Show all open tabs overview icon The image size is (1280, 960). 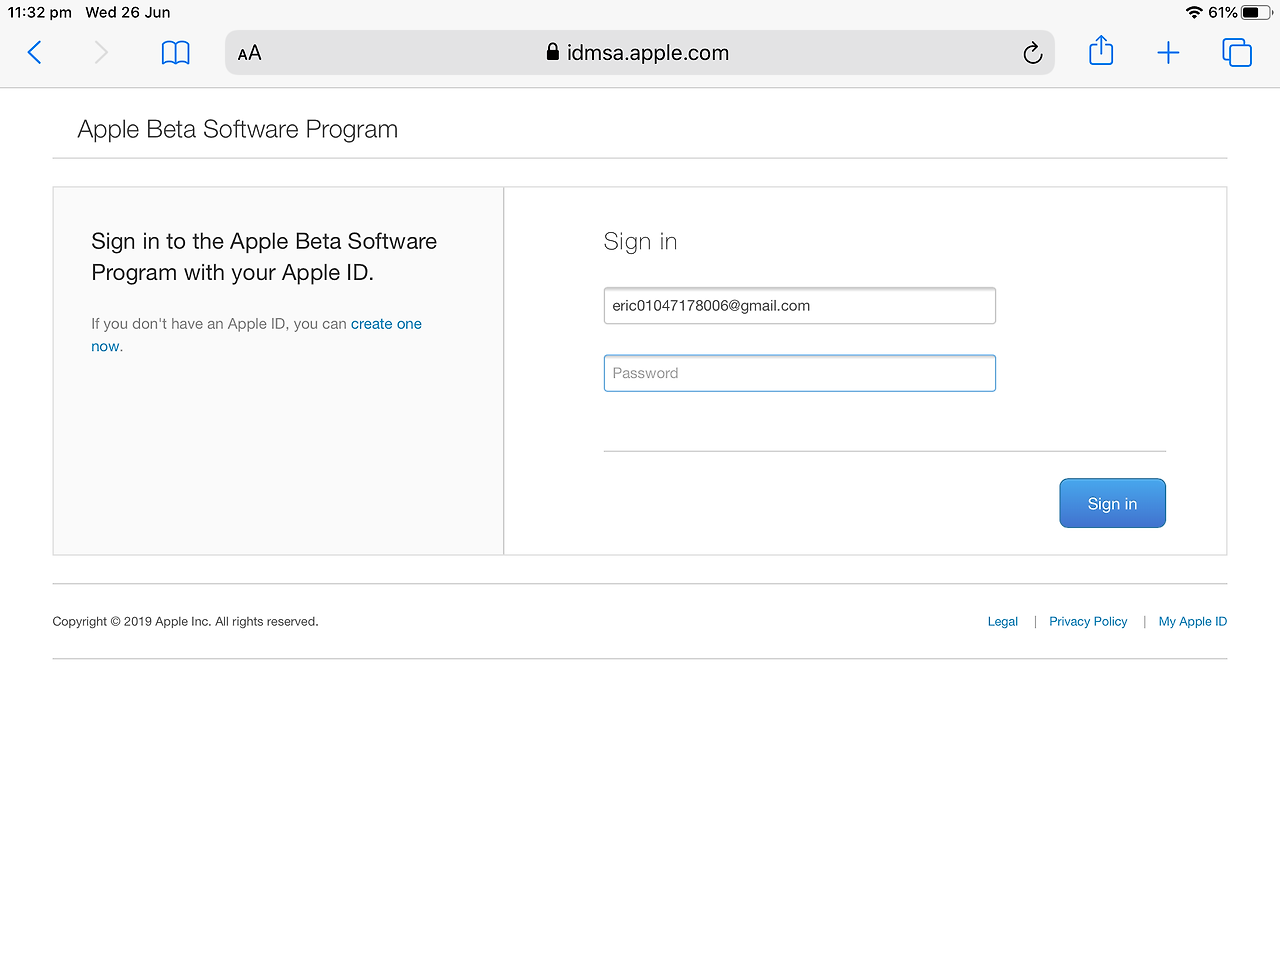click(1237, 53)
